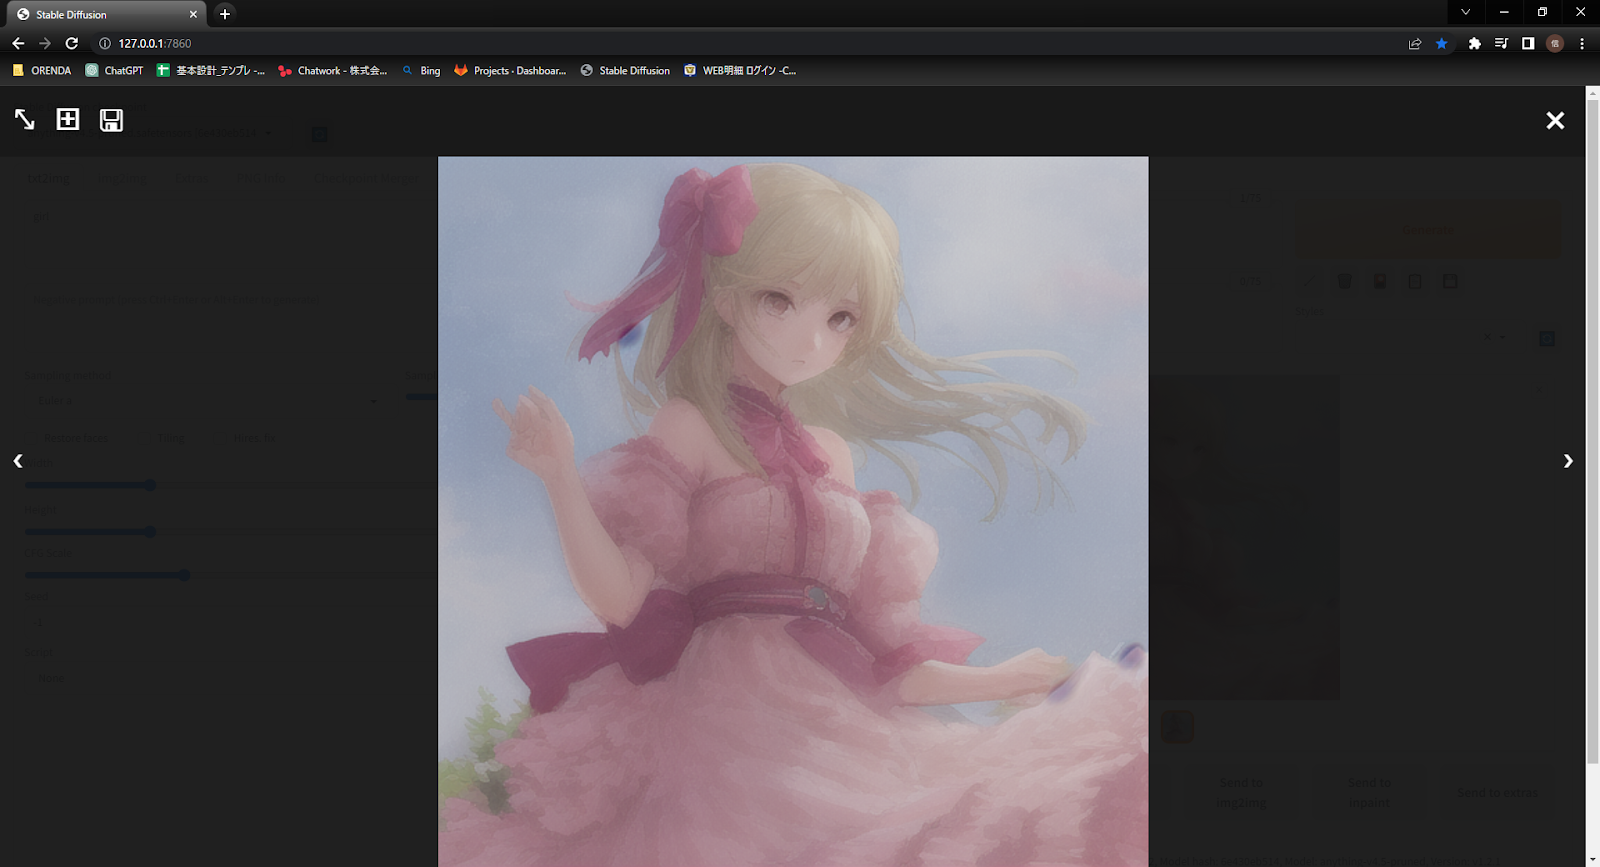Close the image lightbox viewer

[1555, 120]
